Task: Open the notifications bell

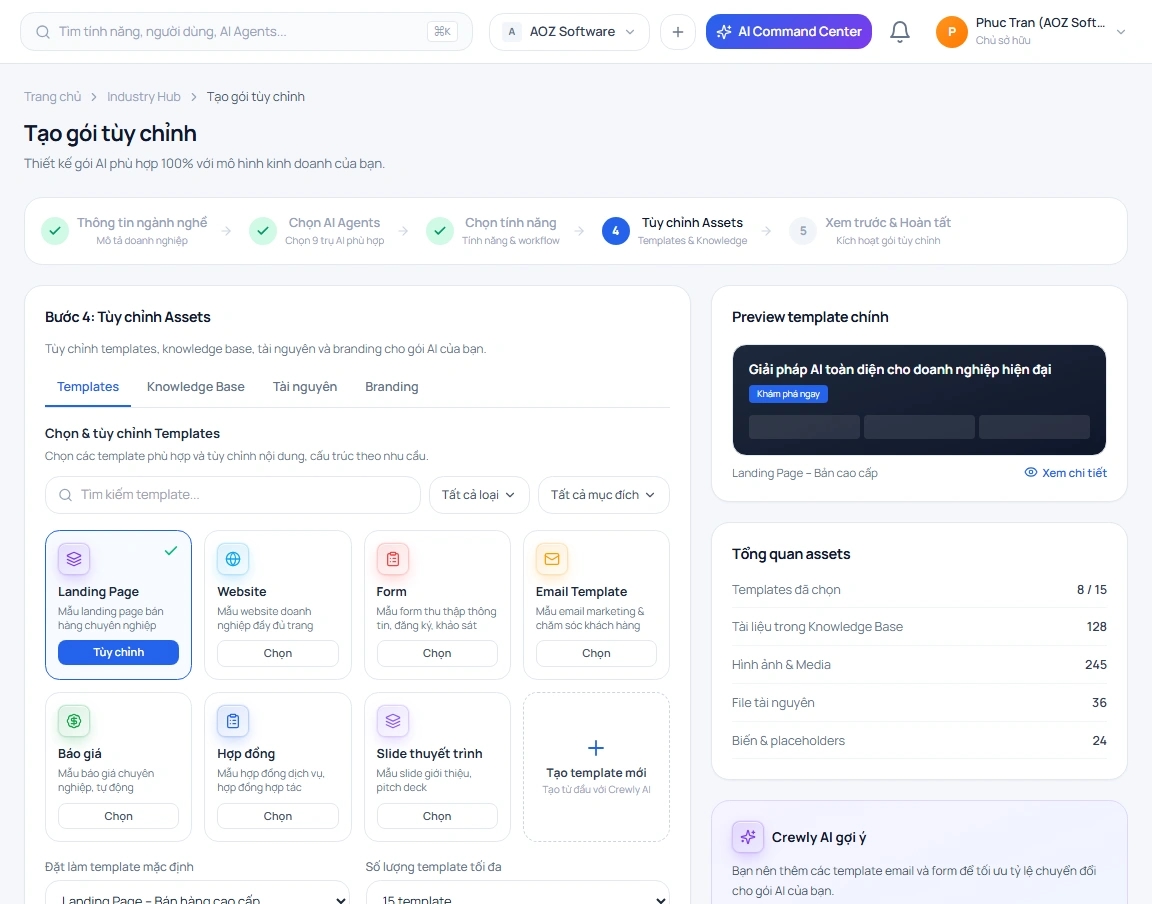Action: pos(899,32)
